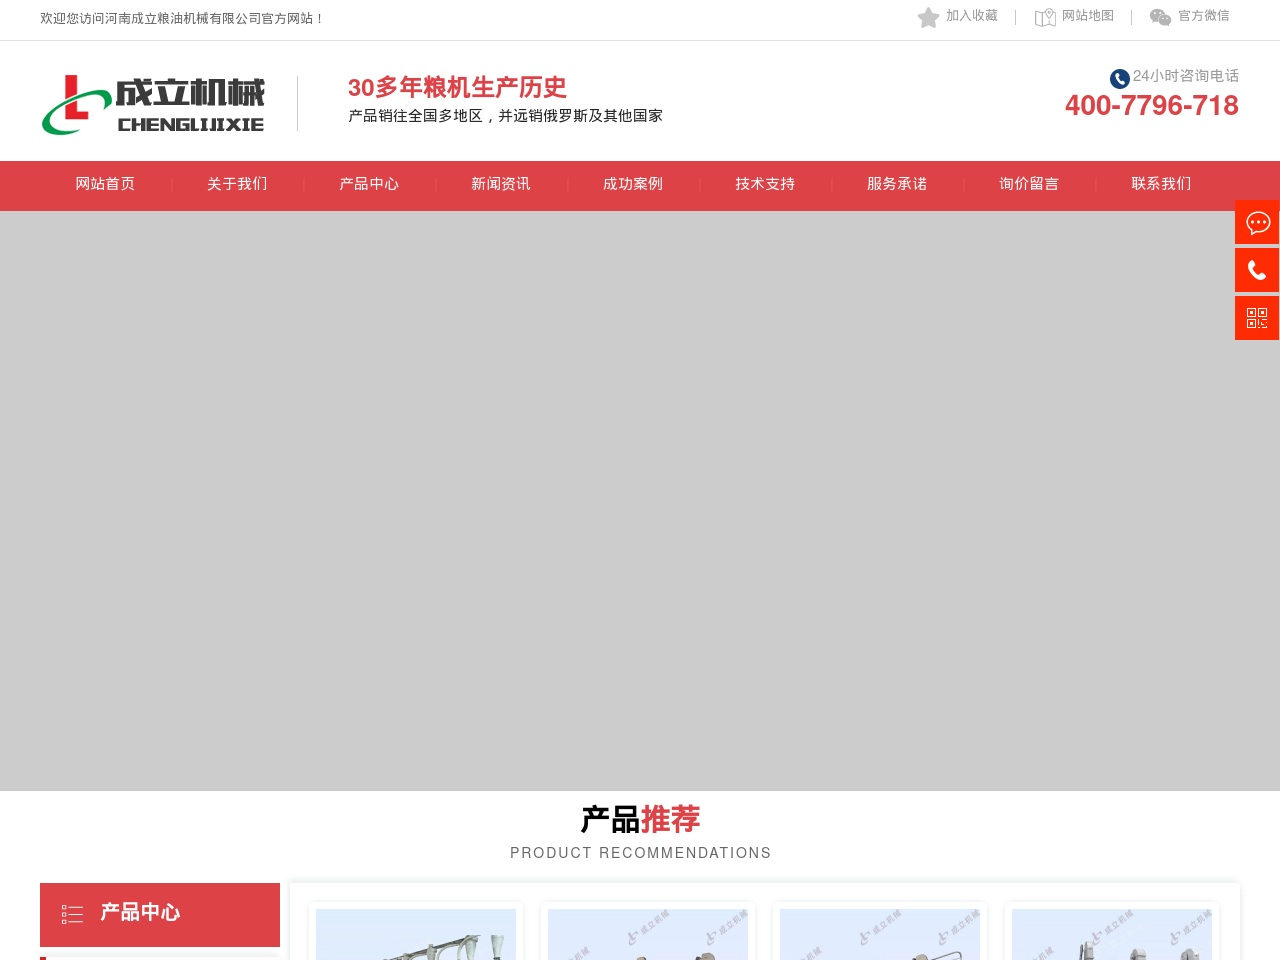Click the WeChat icon in header
Image resolution: width=1280 pixels, height=960 pixels.
[x=1160, y=17]
